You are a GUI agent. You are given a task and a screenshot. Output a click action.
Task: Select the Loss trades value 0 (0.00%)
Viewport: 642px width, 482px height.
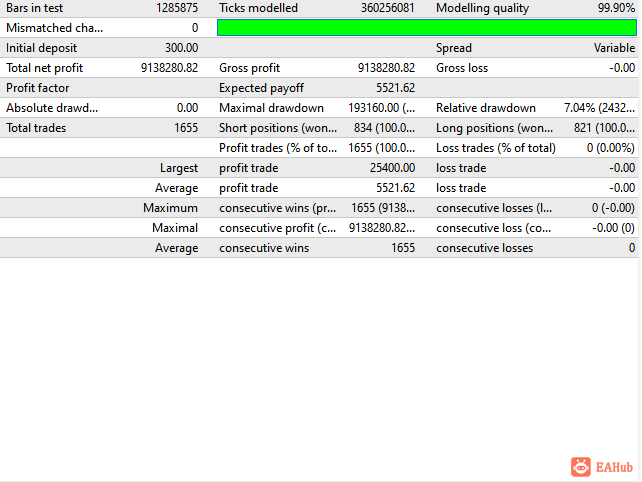pos(610,148)
